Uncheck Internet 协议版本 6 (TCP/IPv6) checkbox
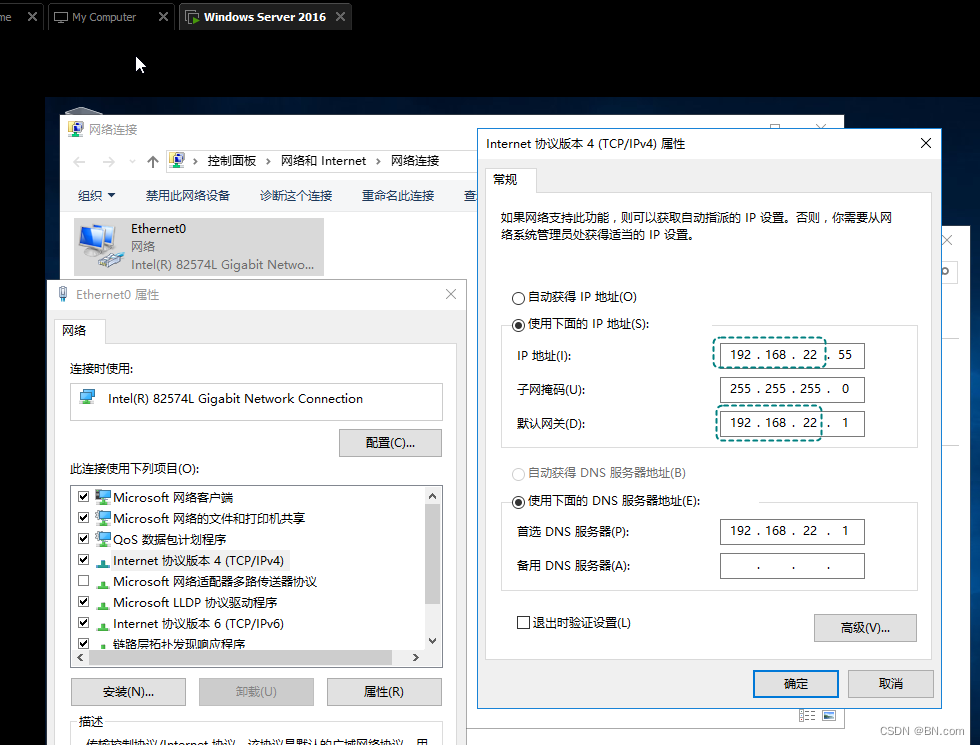The height and width of the screenshot is (745, 980). 83,622
